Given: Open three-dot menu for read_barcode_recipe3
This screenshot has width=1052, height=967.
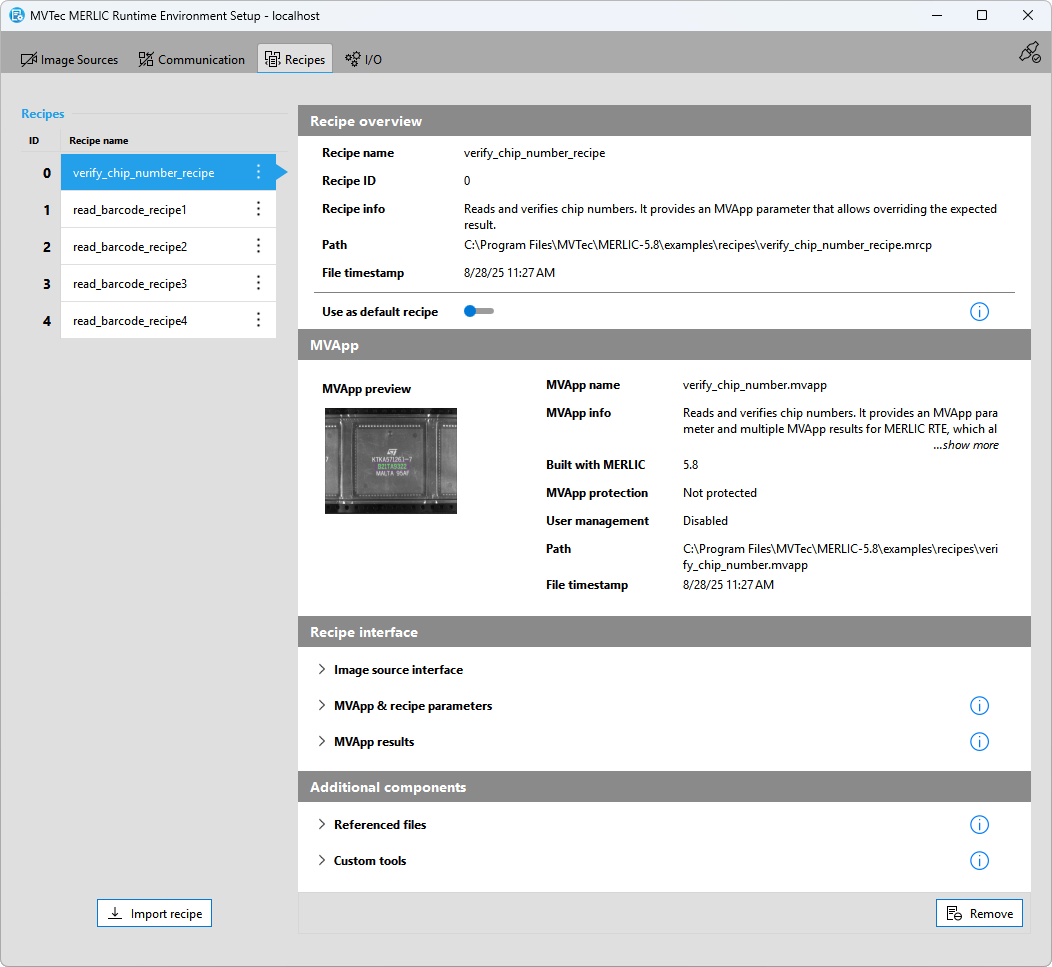Looking at the screenshot, I should 258,283.
